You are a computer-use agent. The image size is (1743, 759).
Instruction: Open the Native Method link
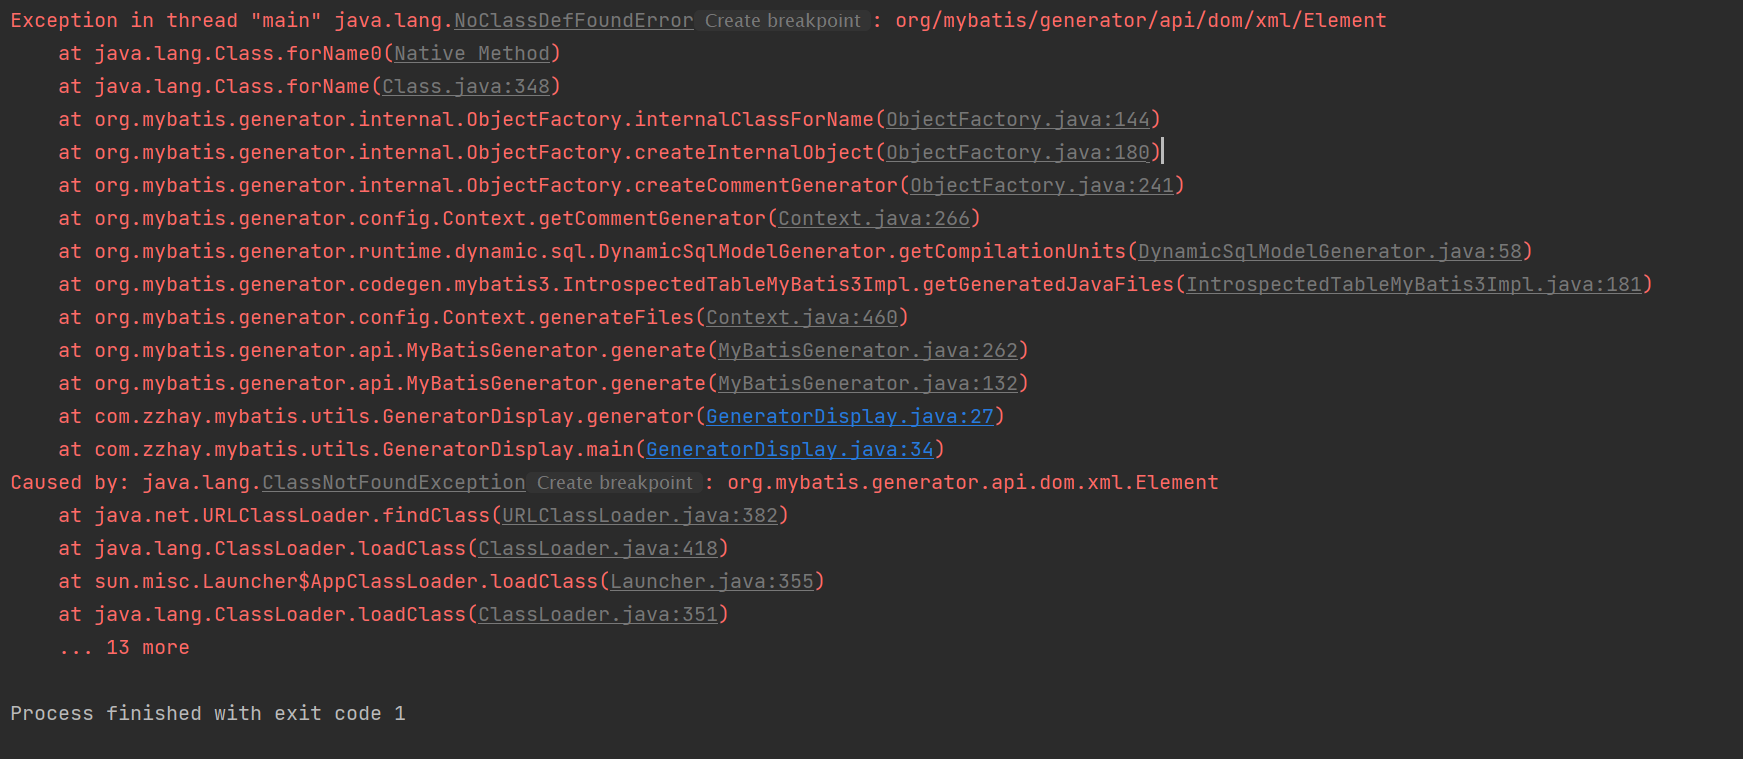click(x=472, y=53)
